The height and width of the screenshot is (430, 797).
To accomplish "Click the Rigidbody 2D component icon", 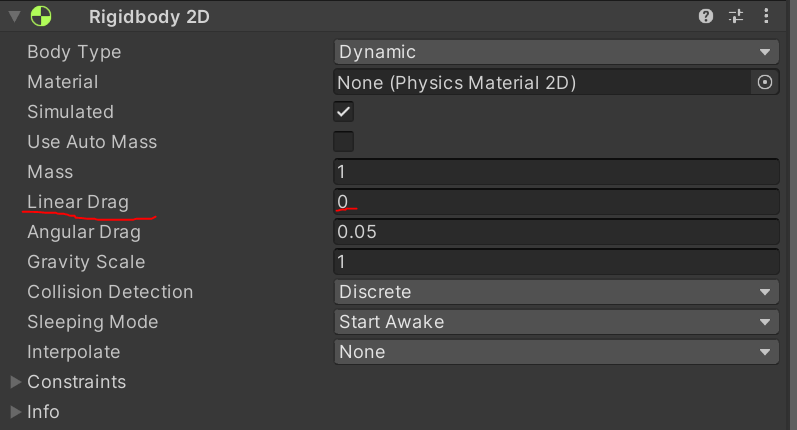I will pos(41,17).
